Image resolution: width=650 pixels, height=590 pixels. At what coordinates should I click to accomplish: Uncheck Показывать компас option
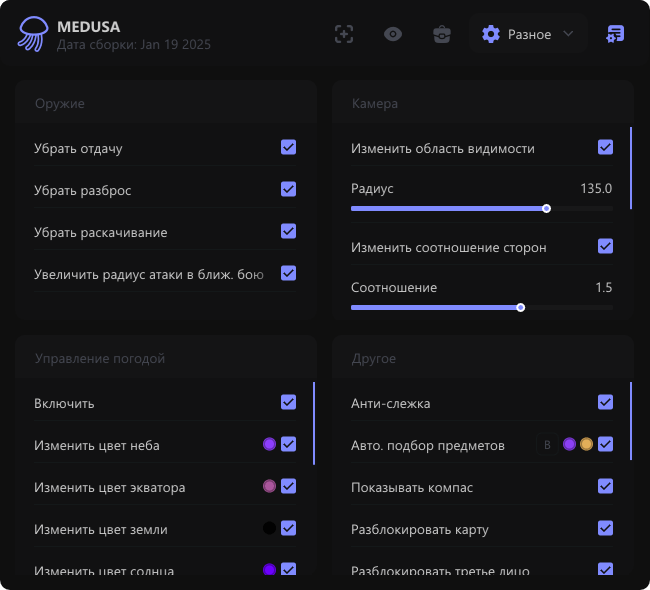pos(605,487)
